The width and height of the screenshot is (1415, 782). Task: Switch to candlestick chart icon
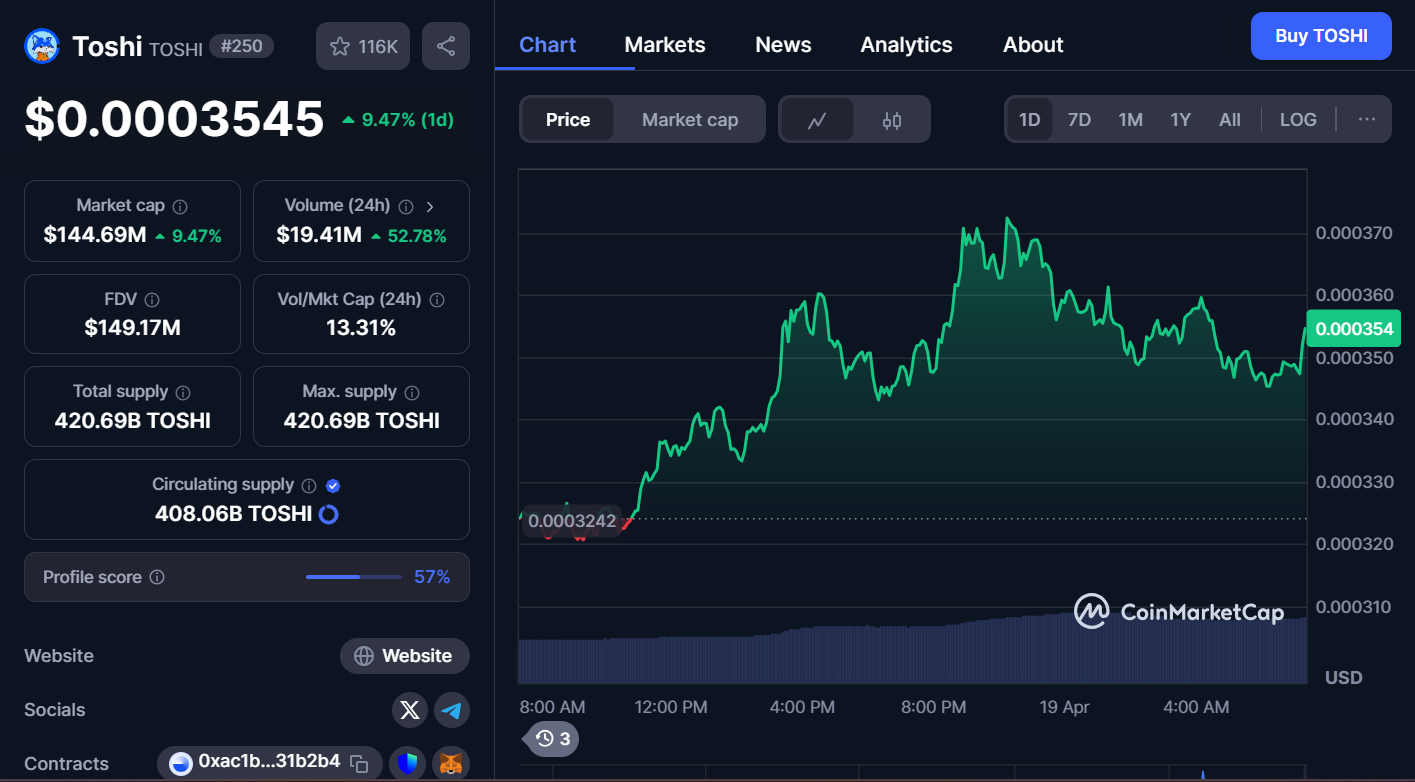pyautogui.click(x=892, y=120)
